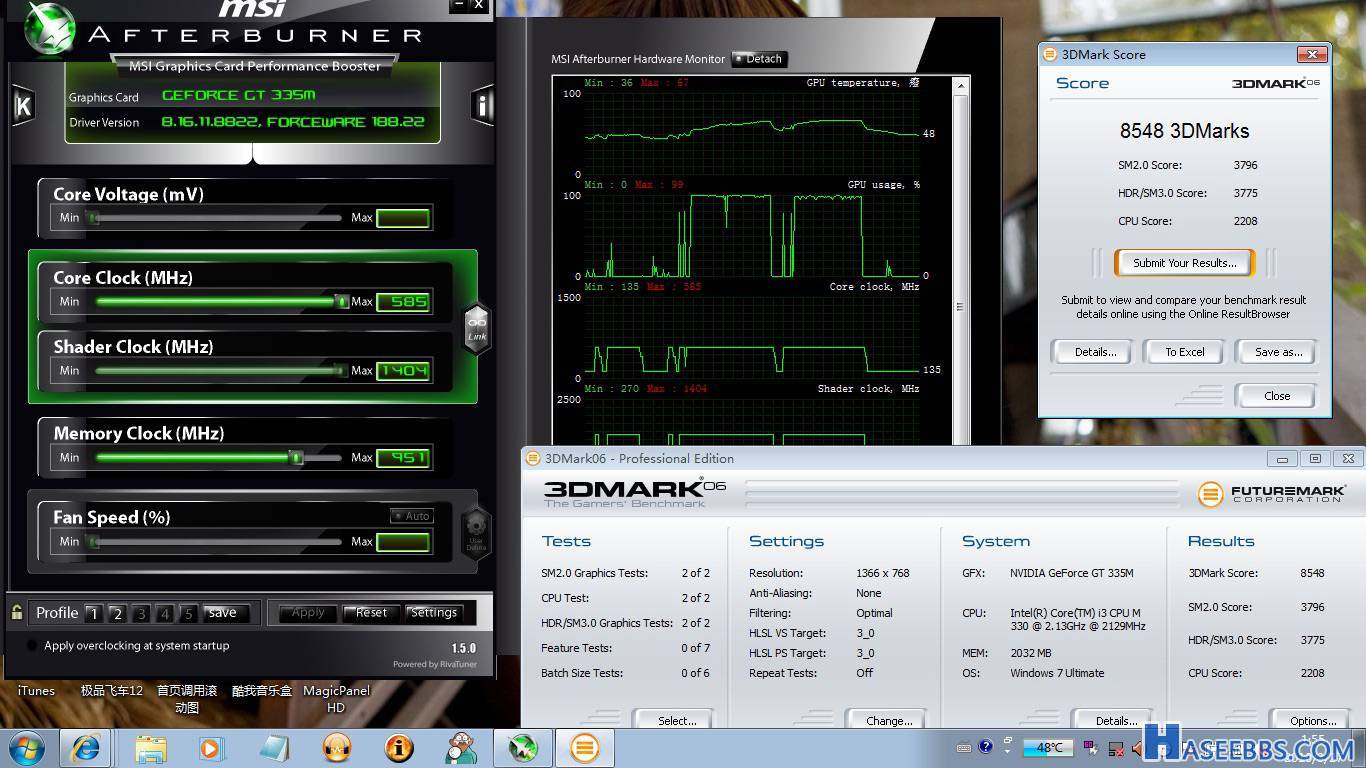Click the hardware monitor vertical scrollbar

click(x=960, y=260)
